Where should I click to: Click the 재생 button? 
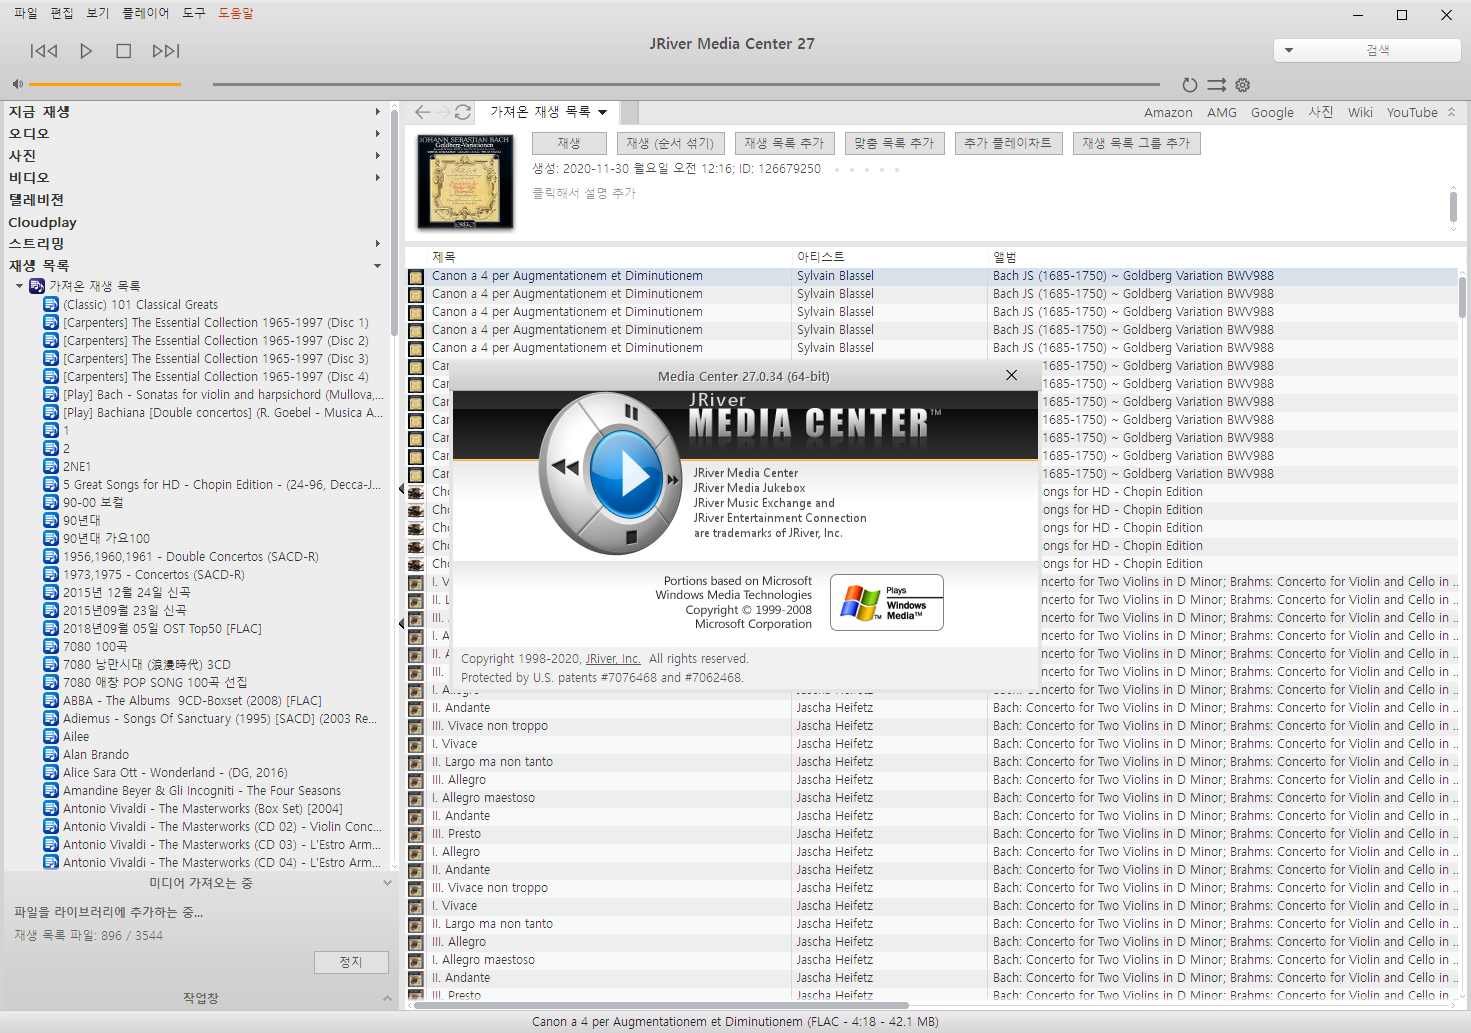coord(569,143)
